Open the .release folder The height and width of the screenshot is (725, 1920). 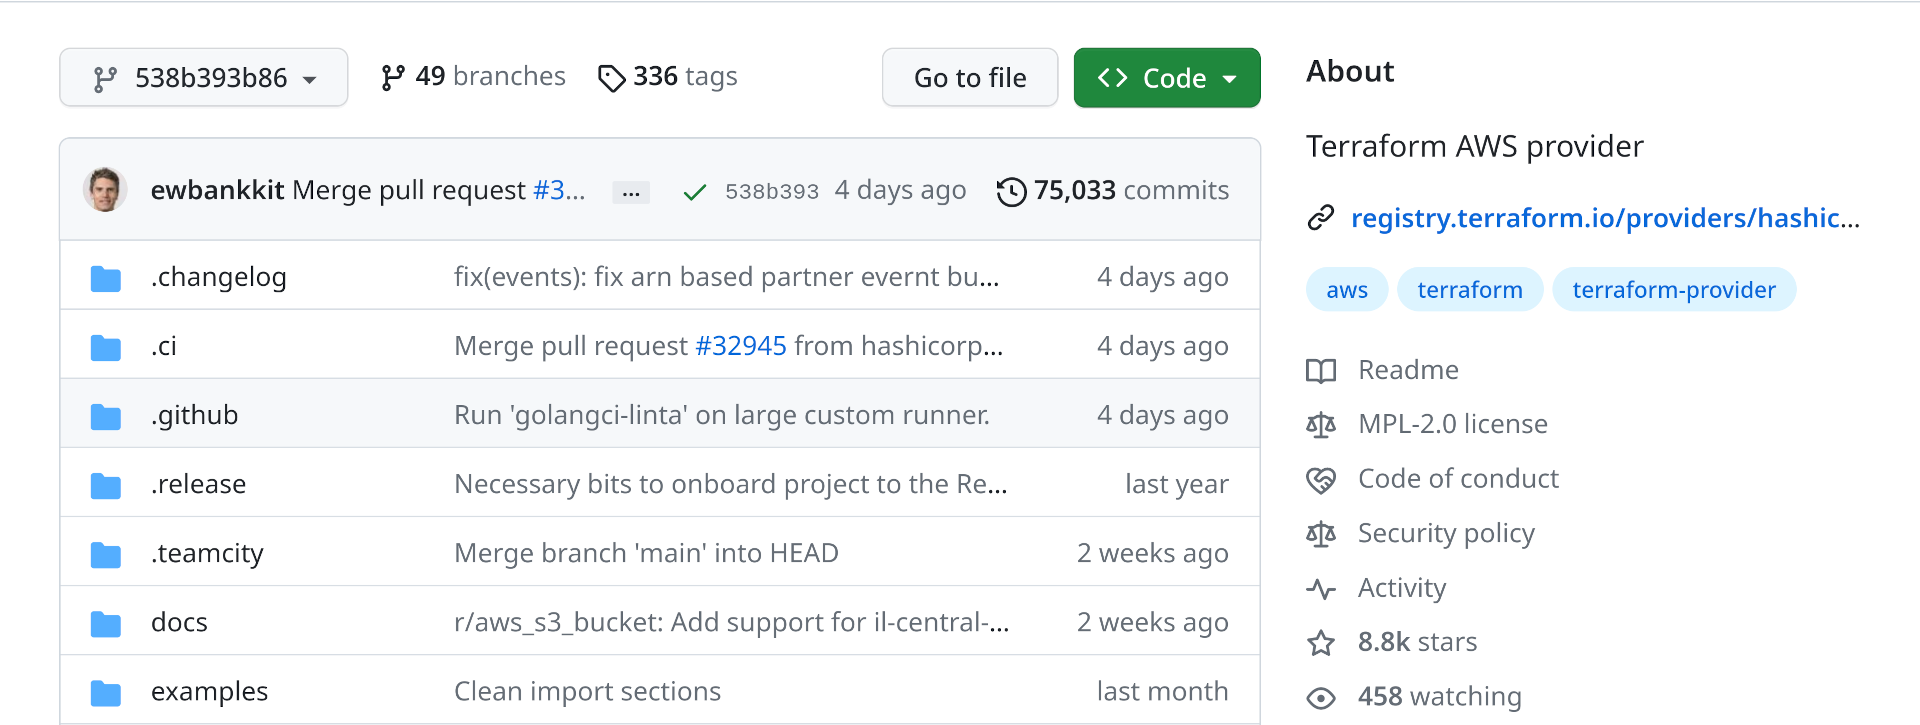199,484
